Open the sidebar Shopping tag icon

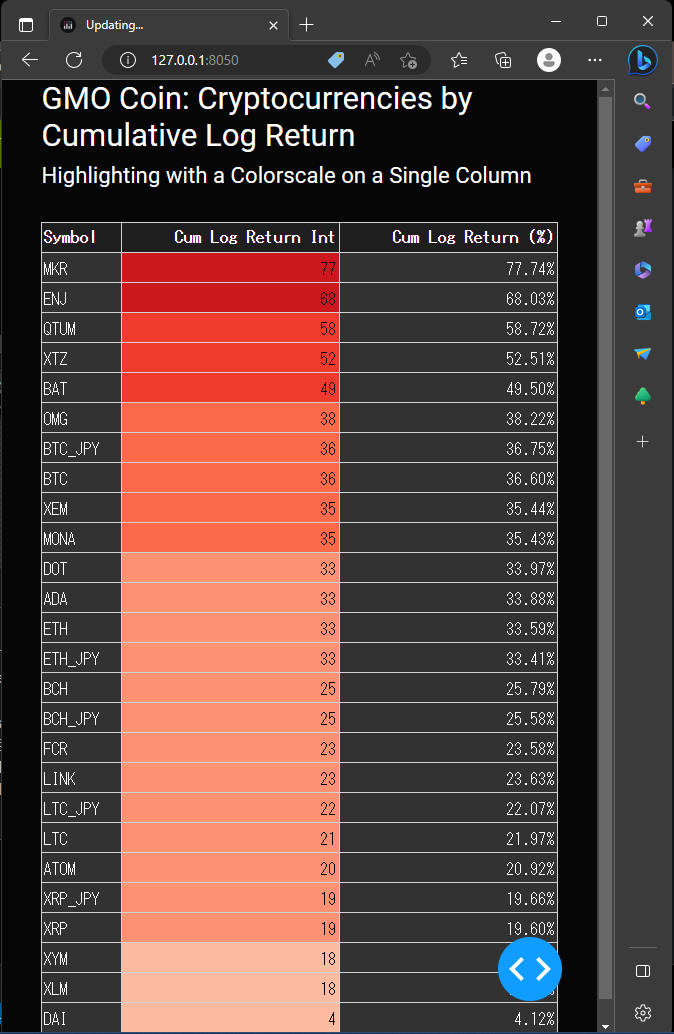pyautogui.click(x=642, y=144)
